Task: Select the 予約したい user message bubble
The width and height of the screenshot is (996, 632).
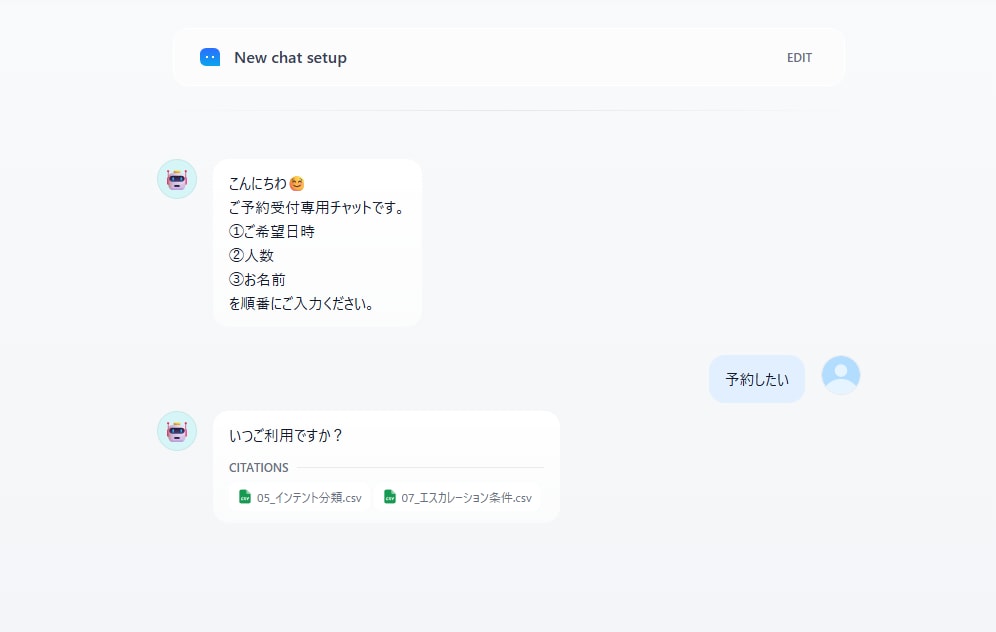Action: click(757, 379)
